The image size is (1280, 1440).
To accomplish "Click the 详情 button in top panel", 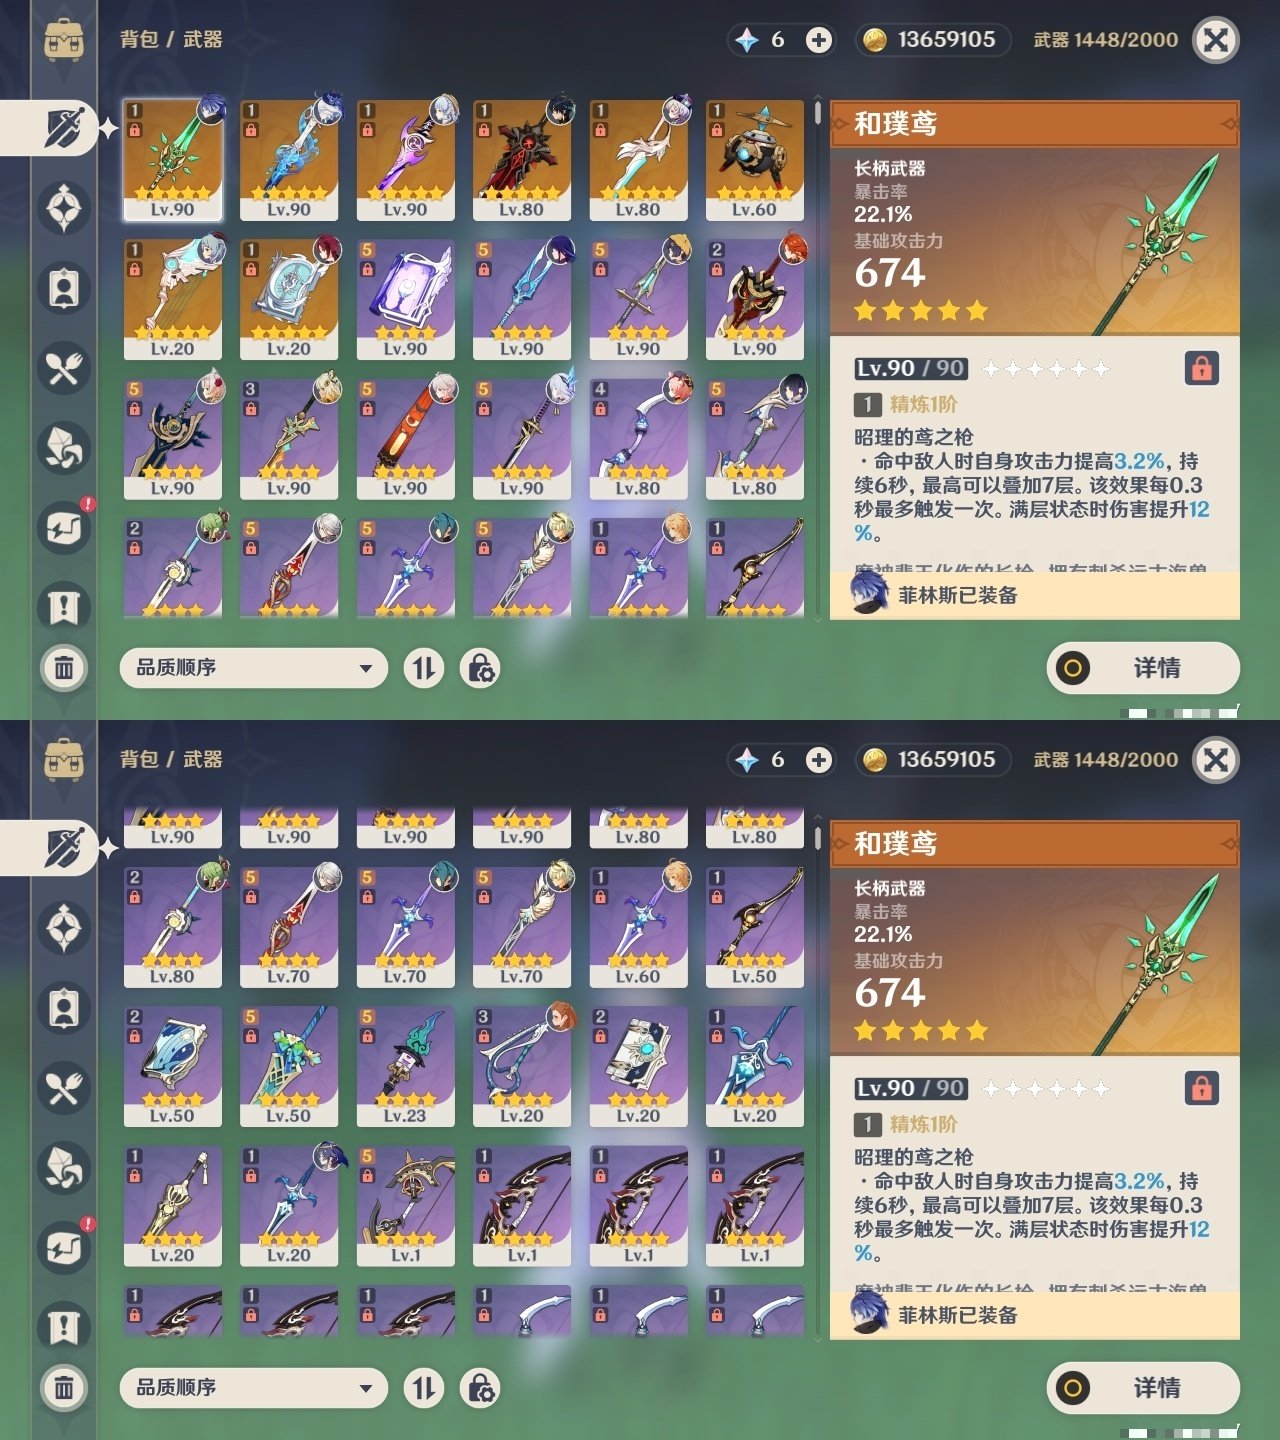I will (1143, 668).
